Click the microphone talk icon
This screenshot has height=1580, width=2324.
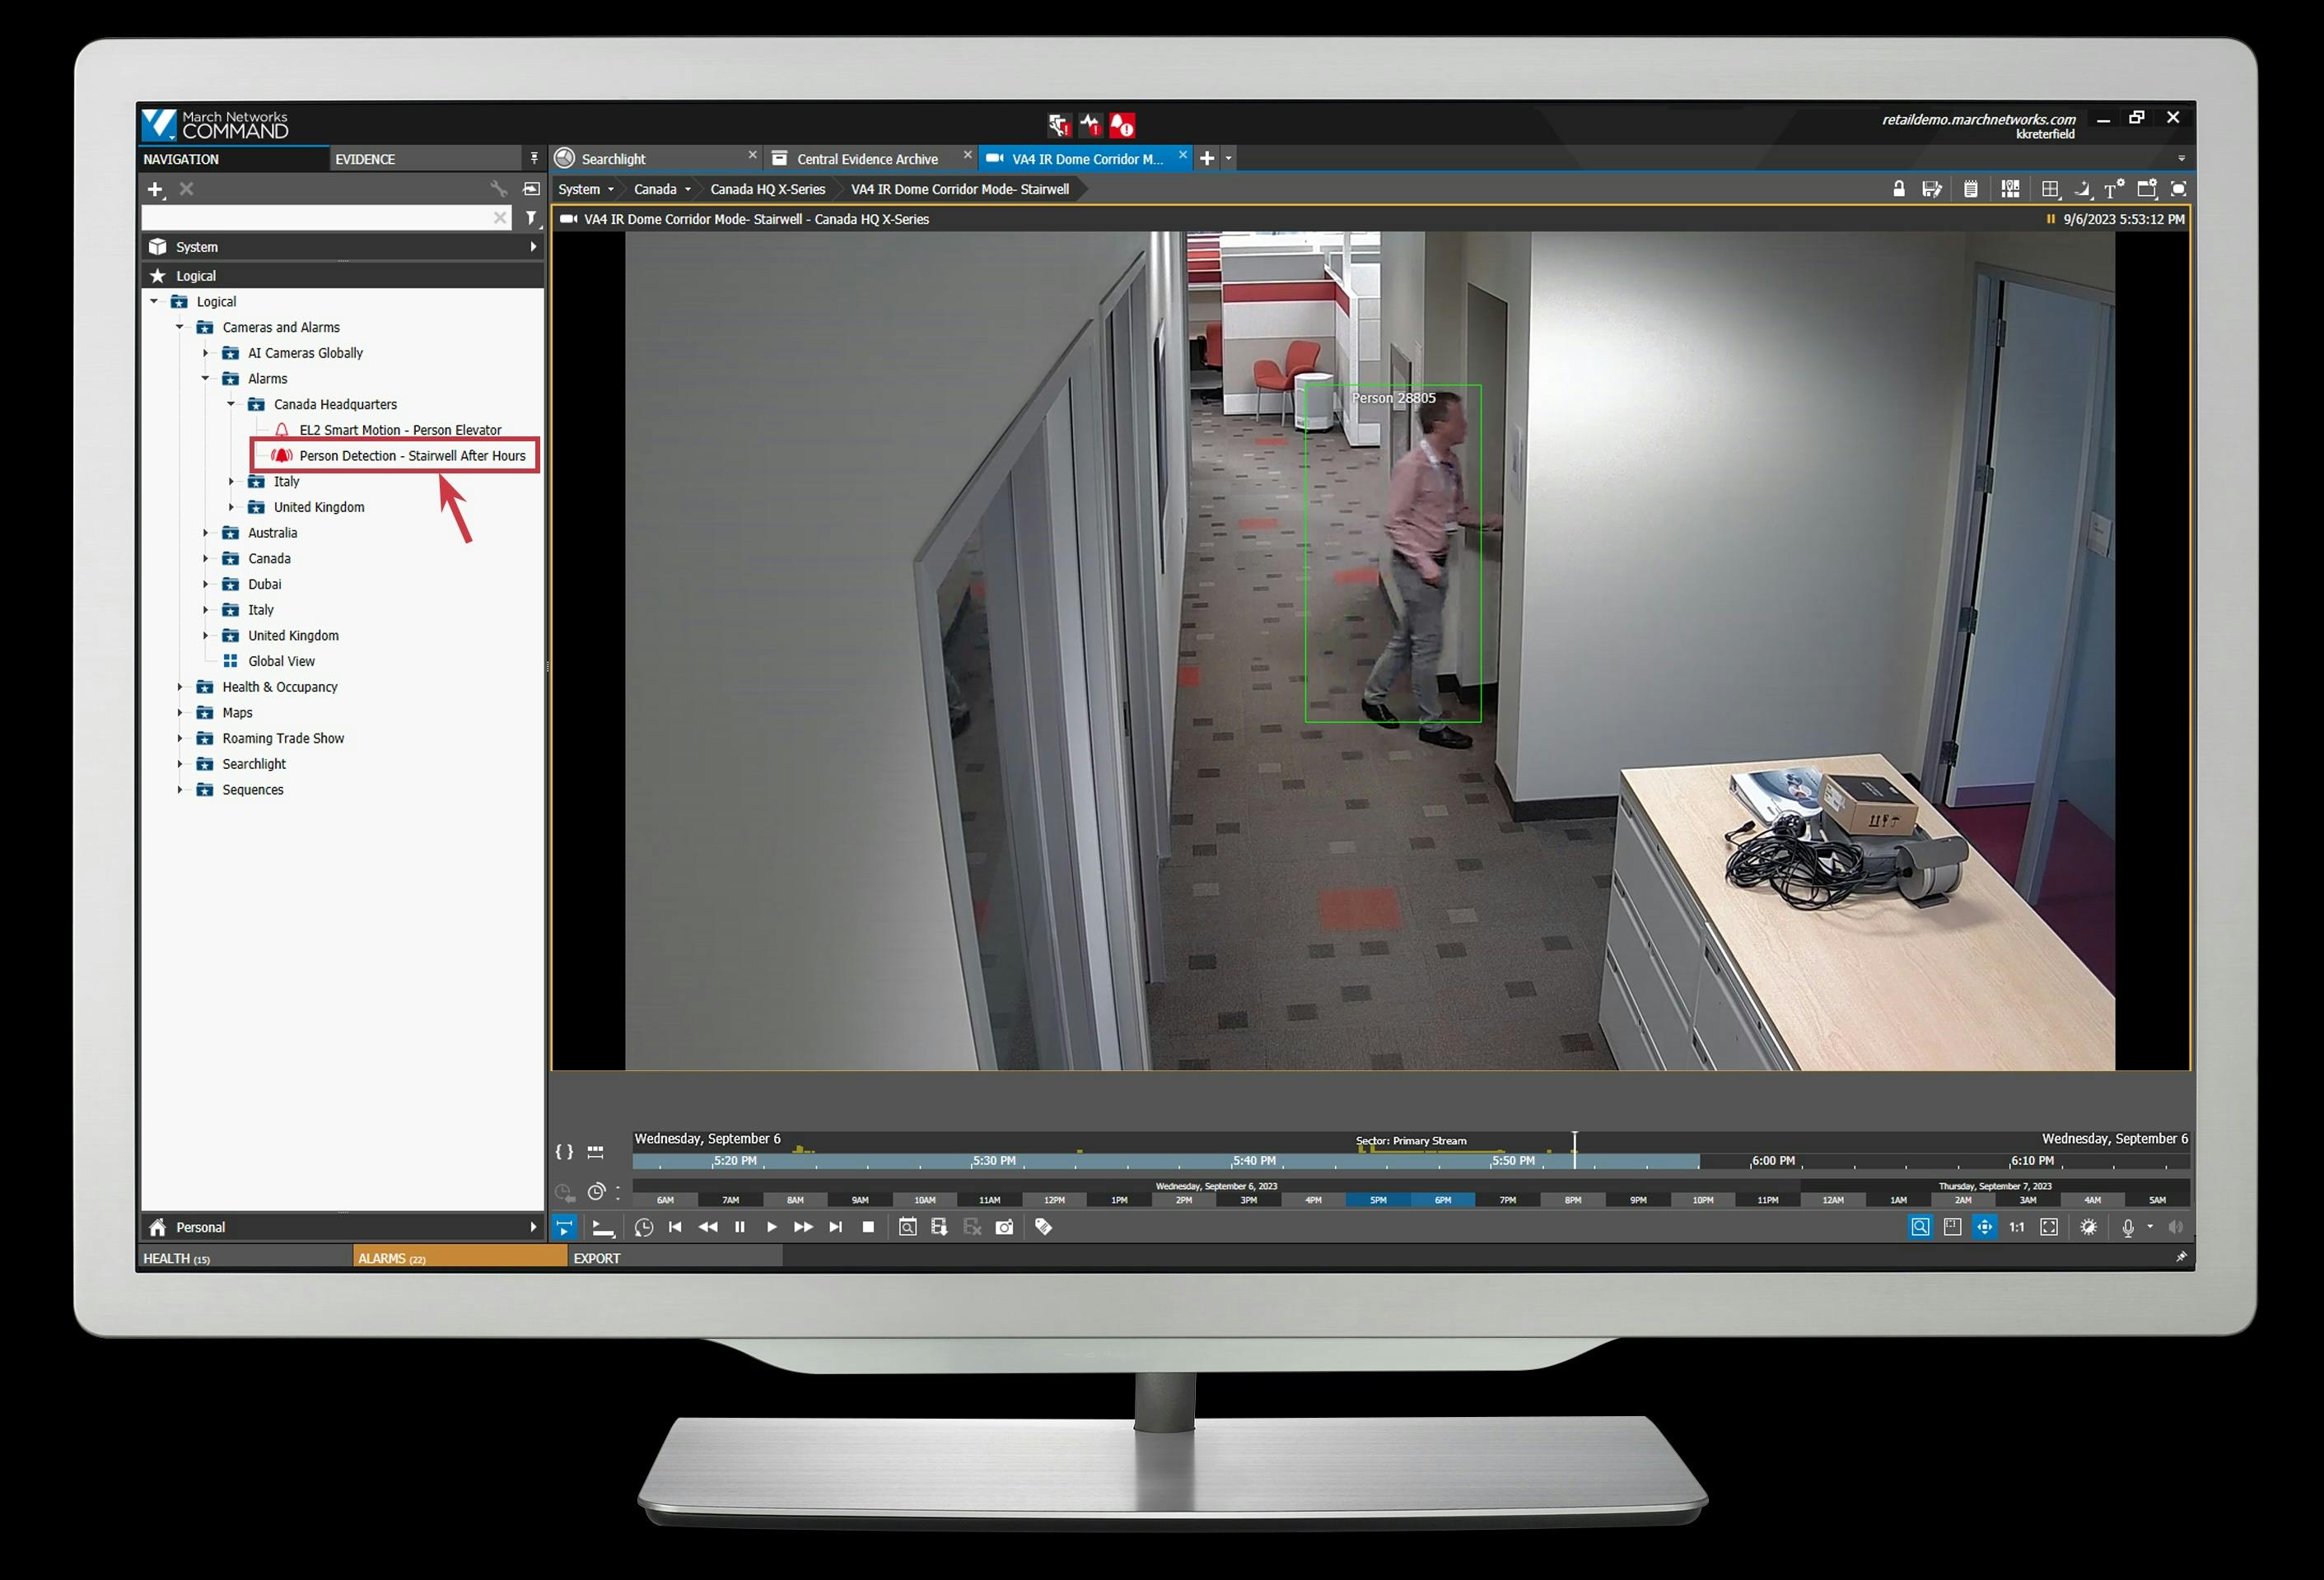tap(2128, 1227)
